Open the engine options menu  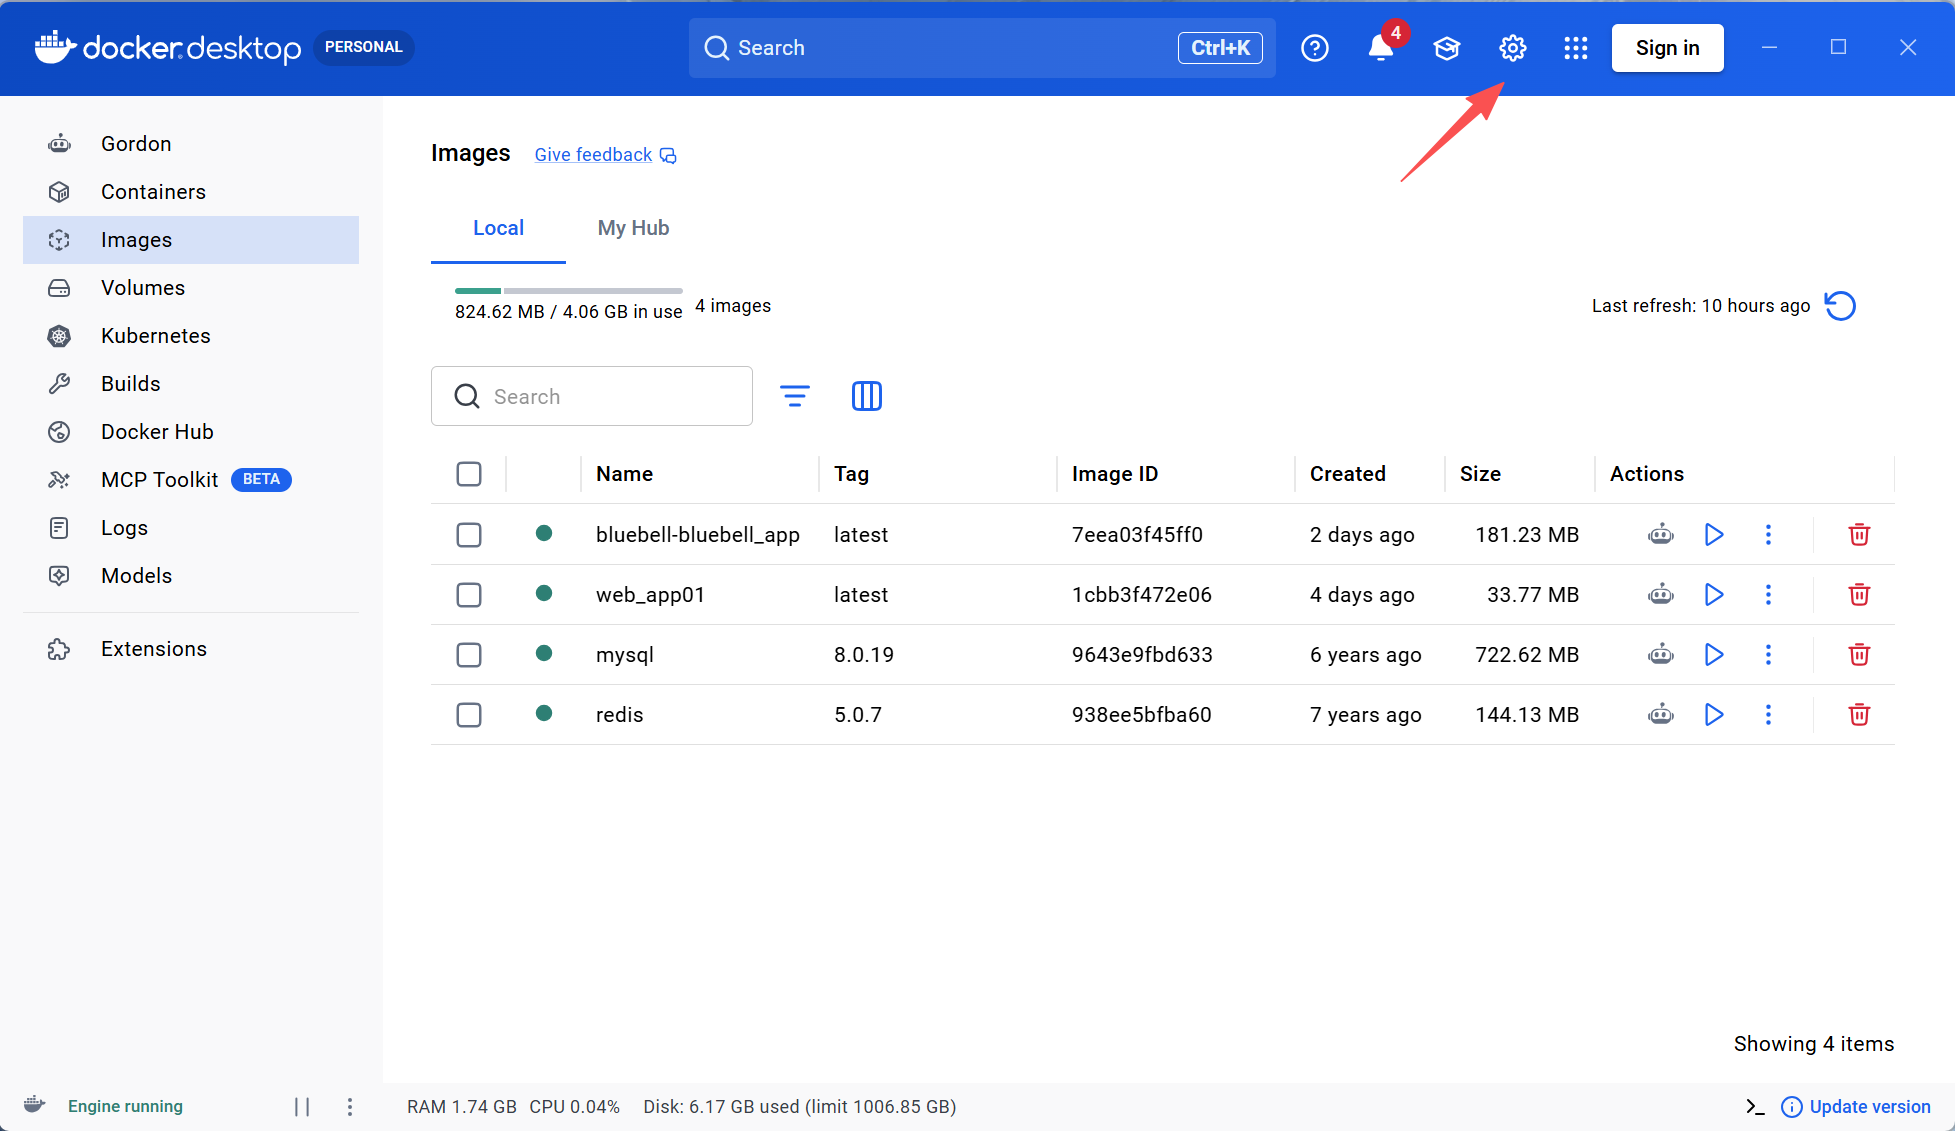click(350, 1106)
